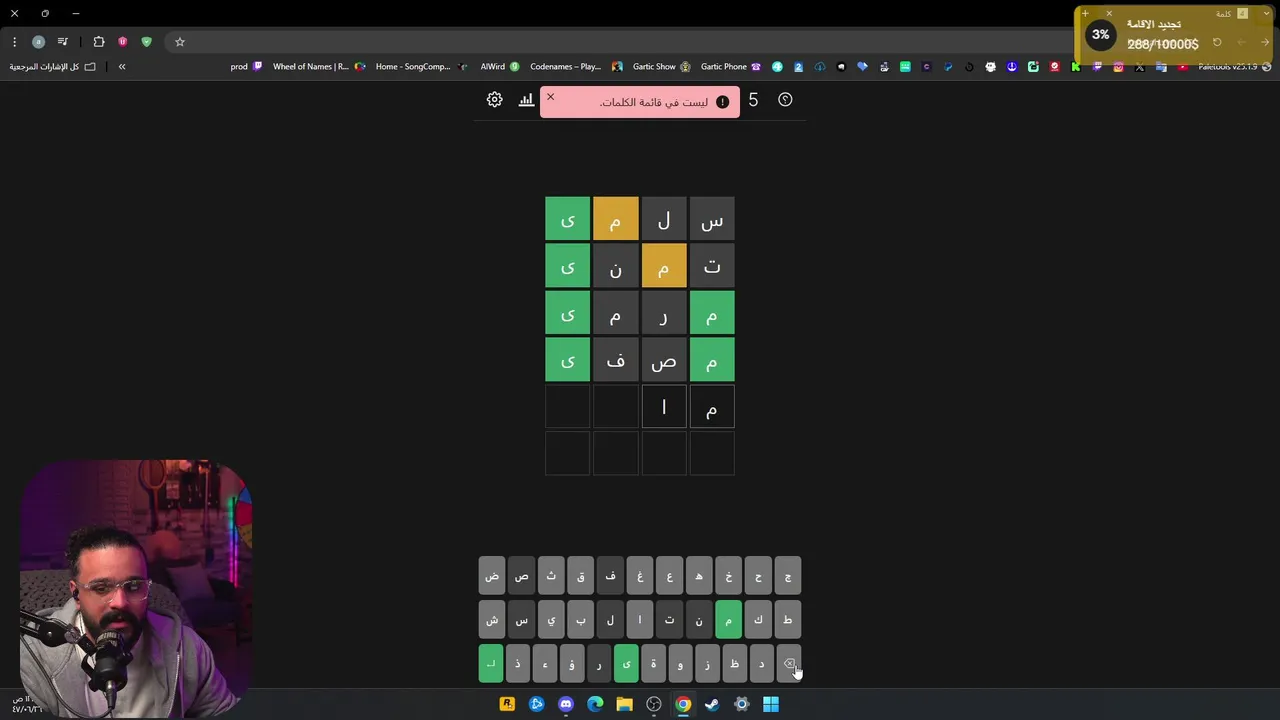Open the 'Home - SongComp...' bookmark
Image resolution: width=1280 pixels, height=720 pixels.
click(421, 67)
